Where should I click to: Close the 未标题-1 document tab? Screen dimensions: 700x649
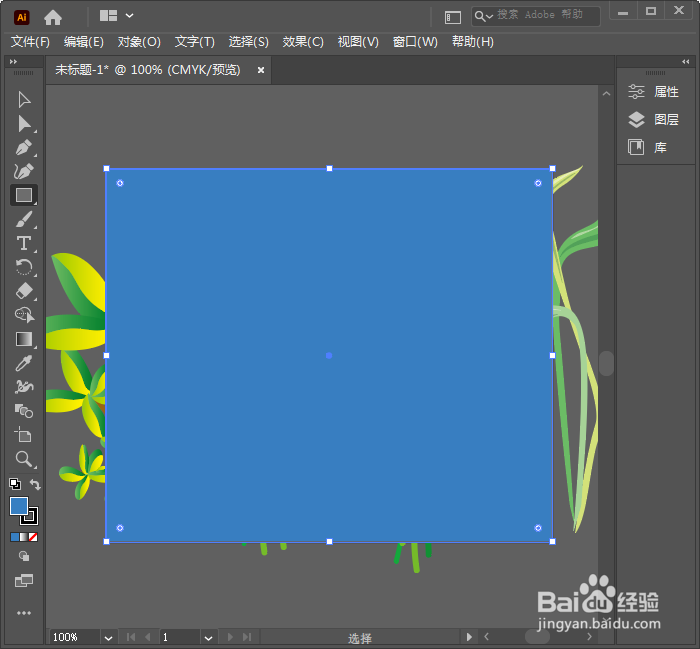[261, 70]
